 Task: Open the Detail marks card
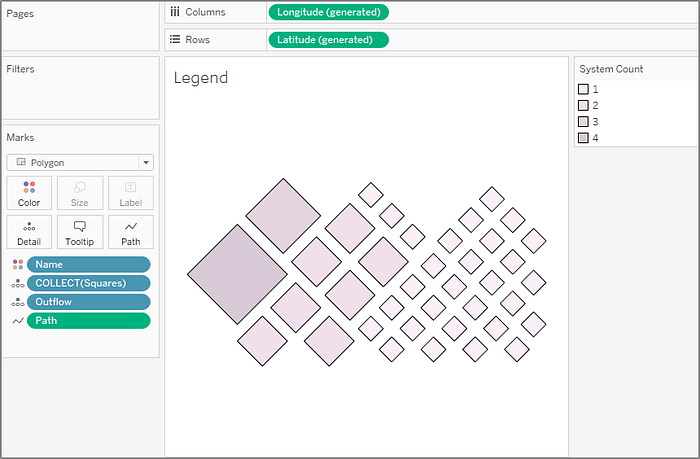(29, 232)
